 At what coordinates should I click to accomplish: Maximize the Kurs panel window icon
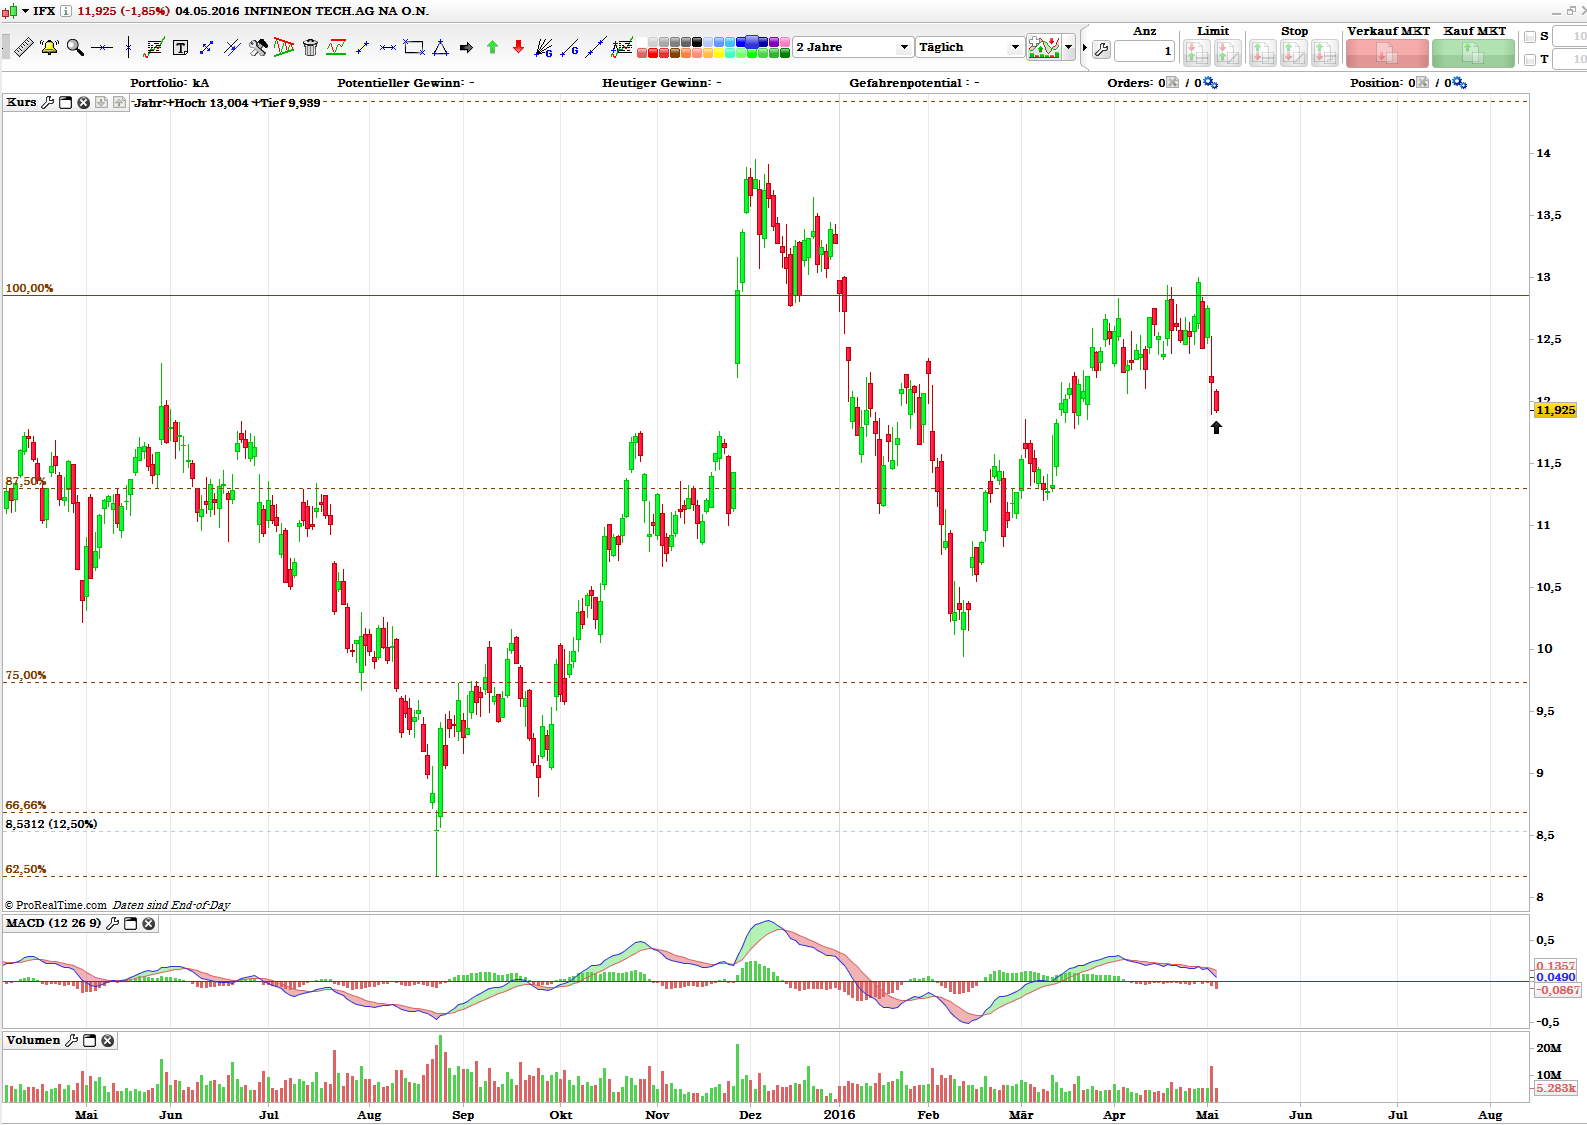[66, 102]
